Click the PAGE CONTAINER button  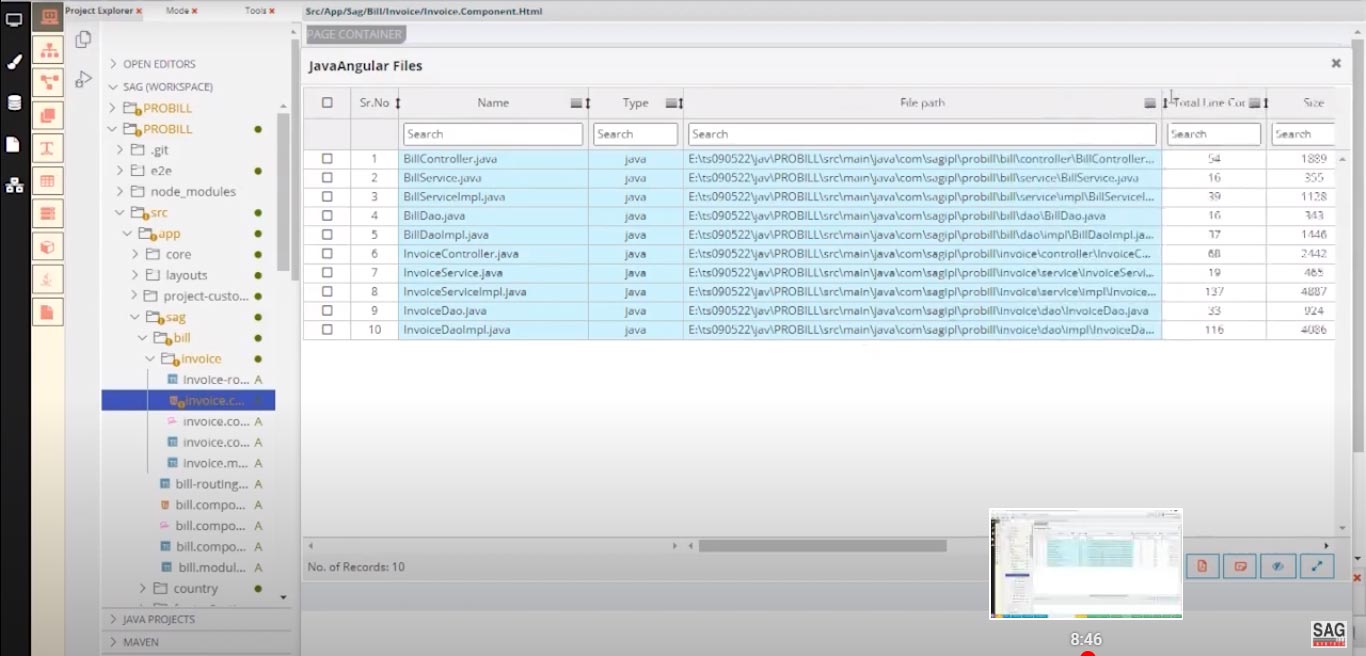pyautogui.click(x=354, y=34)
